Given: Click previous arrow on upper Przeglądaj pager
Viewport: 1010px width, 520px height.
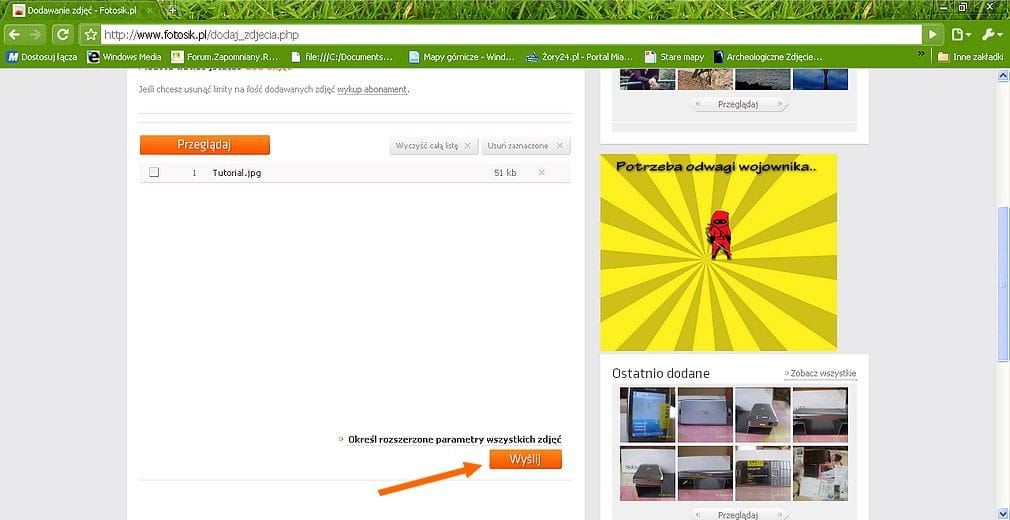Looking at the screenshot, I should (x=698, y=104).
